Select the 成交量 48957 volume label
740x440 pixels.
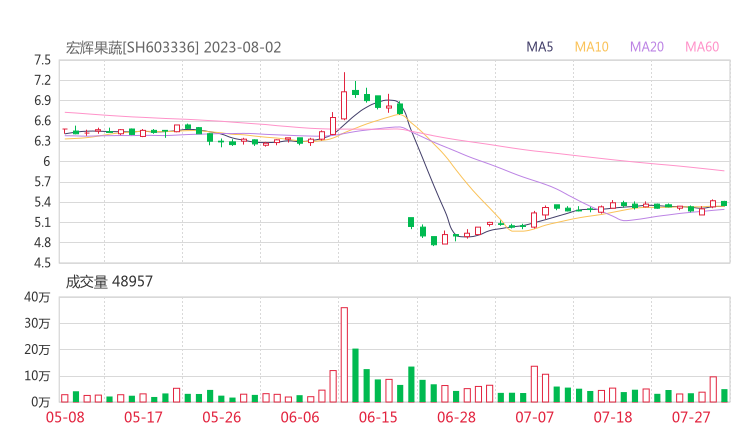pyautogui.click(x=109, y=282)
